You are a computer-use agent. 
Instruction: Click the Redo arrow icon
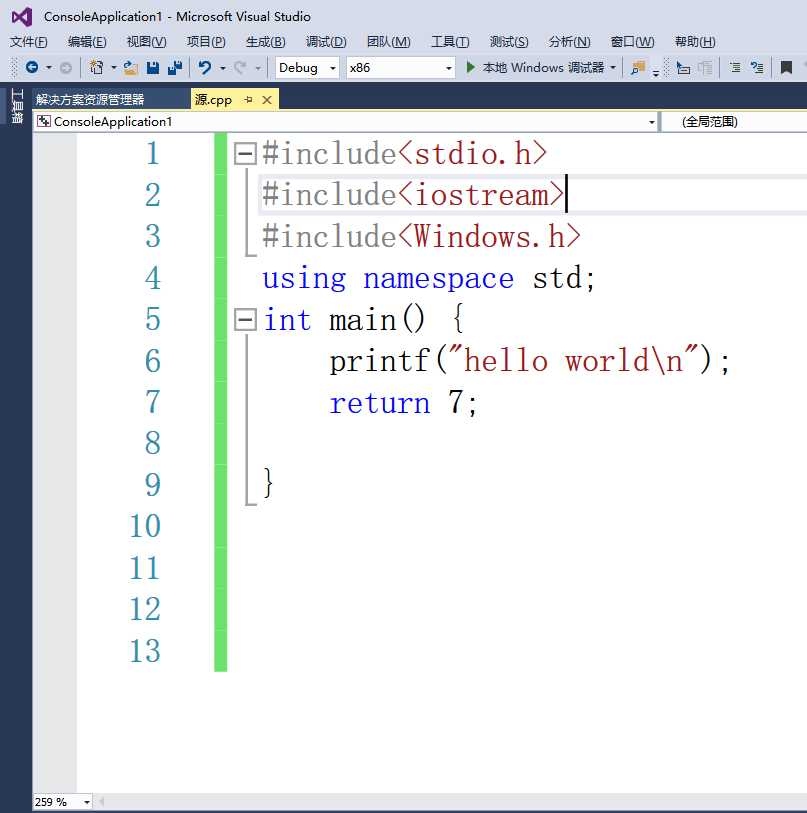click(240, 67)
